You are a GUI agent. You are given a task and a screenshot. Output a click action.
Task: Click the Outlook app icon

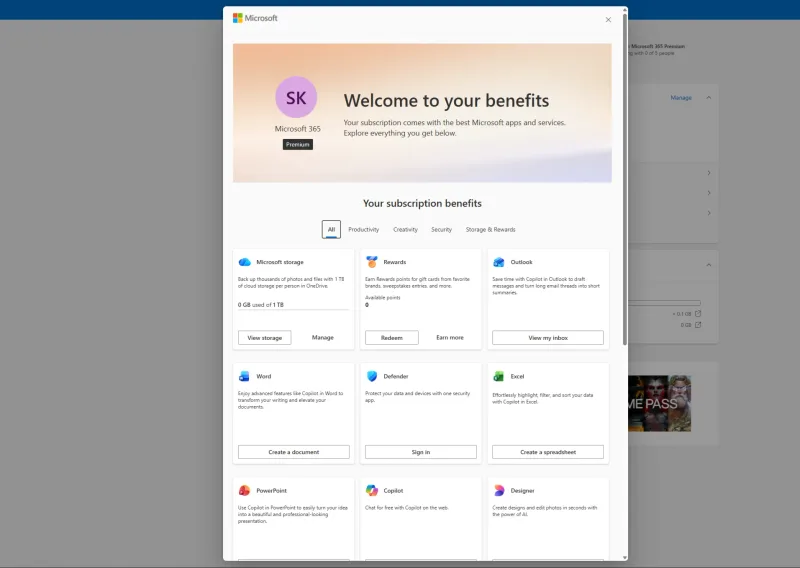[498, 262]
